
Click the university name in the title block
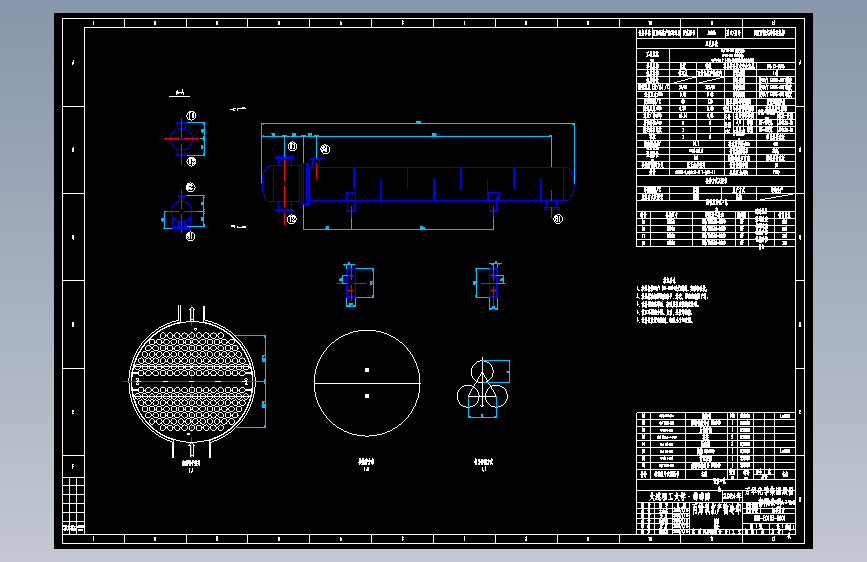679,497
